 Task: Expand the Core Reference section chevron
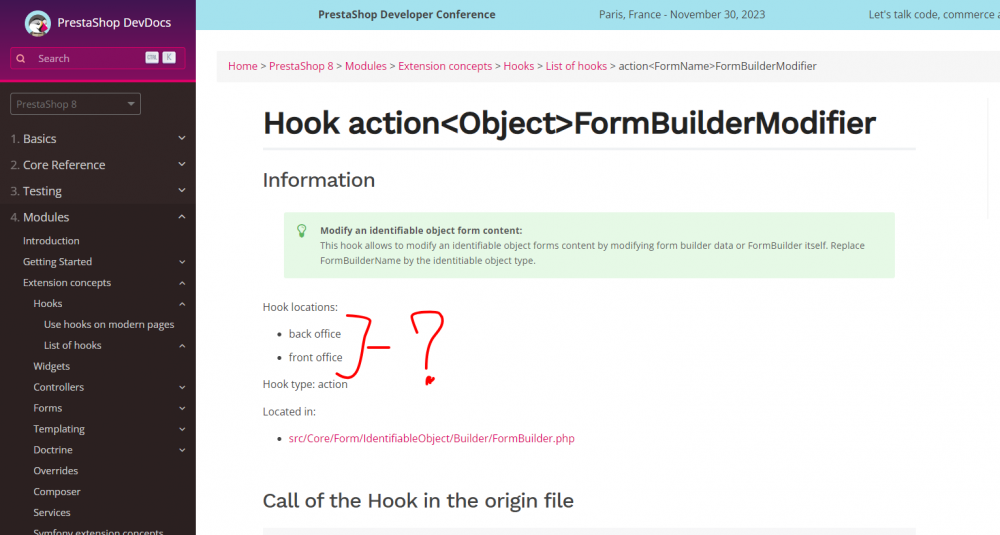182,165
